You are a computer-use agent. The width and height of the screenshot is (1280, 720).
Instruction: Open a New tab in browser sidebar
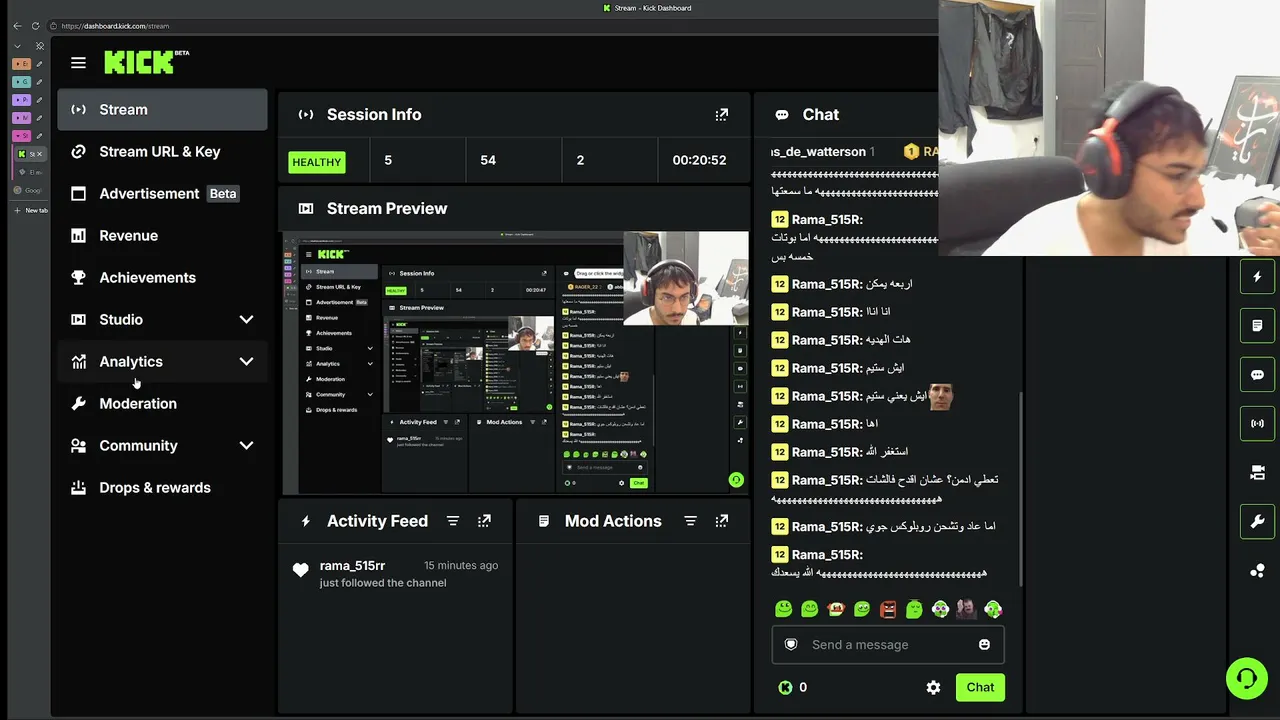pos(30,210)
